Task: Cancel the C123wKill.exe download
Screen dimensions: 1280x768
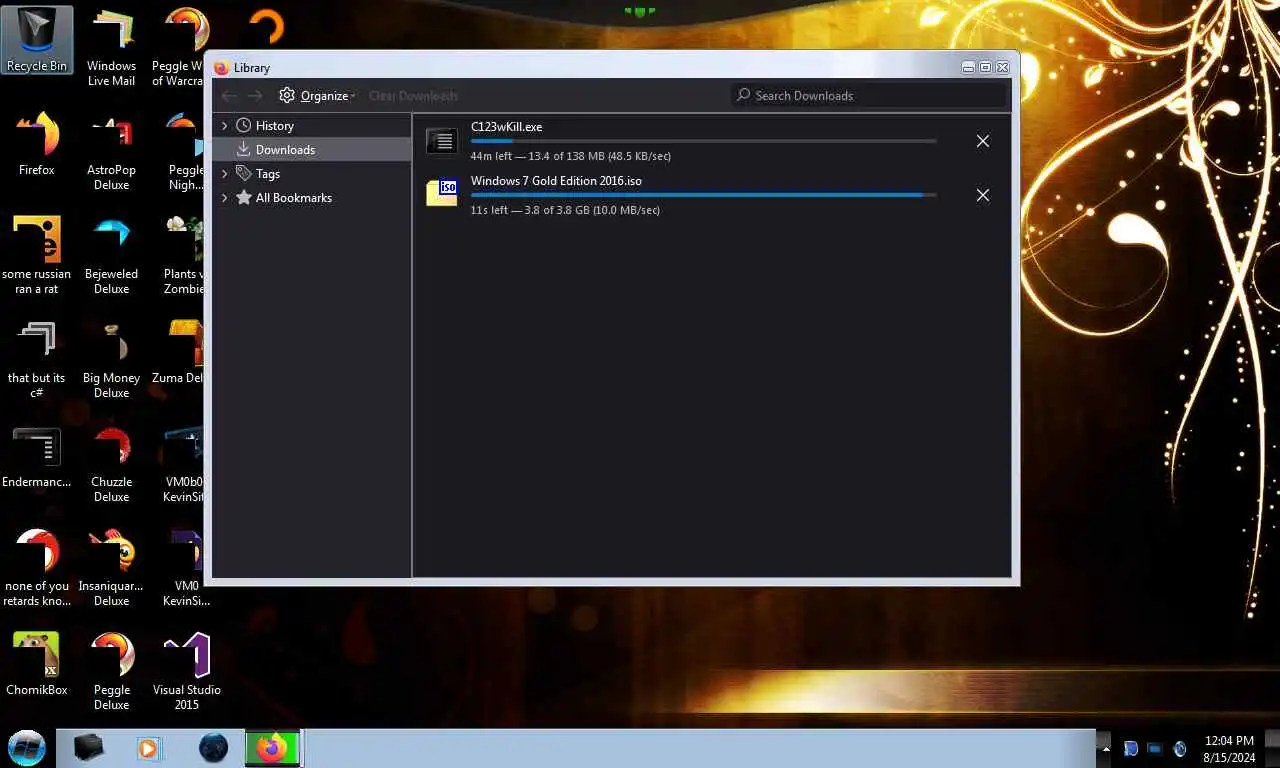Action: (x=983, y=141)
